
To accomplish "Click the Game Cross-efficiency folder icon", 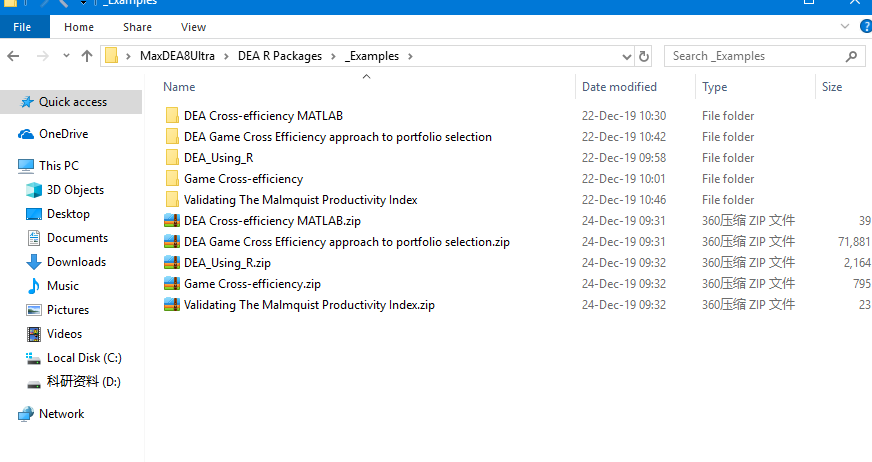I will (x=172, y=179).
